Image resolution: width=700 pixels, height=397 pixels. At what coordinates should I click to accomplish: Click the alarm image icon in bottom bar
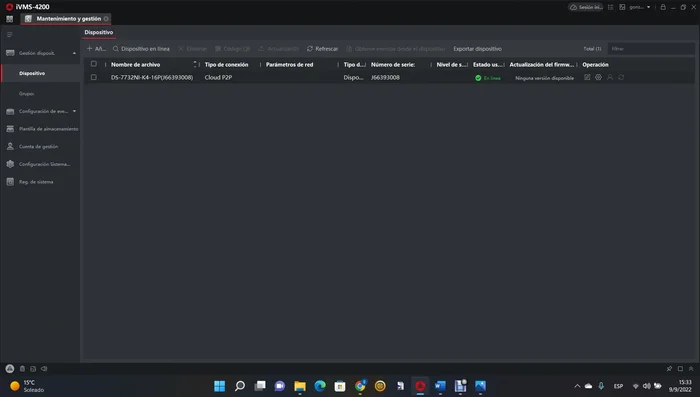[x=33, y=369]
